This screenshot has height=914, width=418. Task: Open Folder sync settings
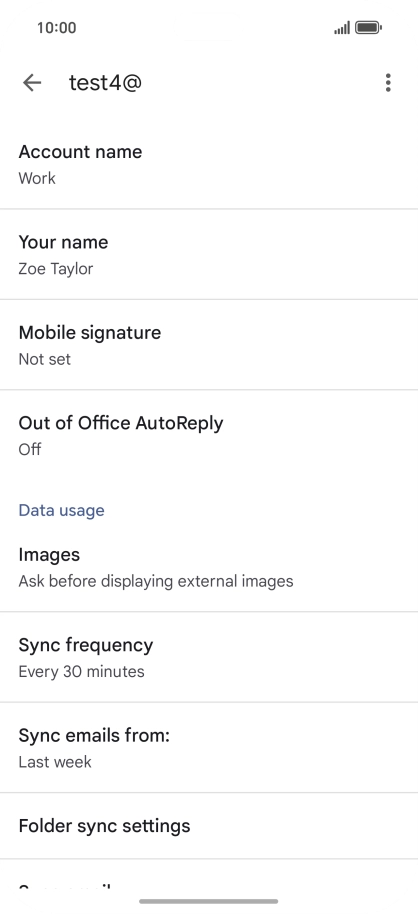pos(209,825)
